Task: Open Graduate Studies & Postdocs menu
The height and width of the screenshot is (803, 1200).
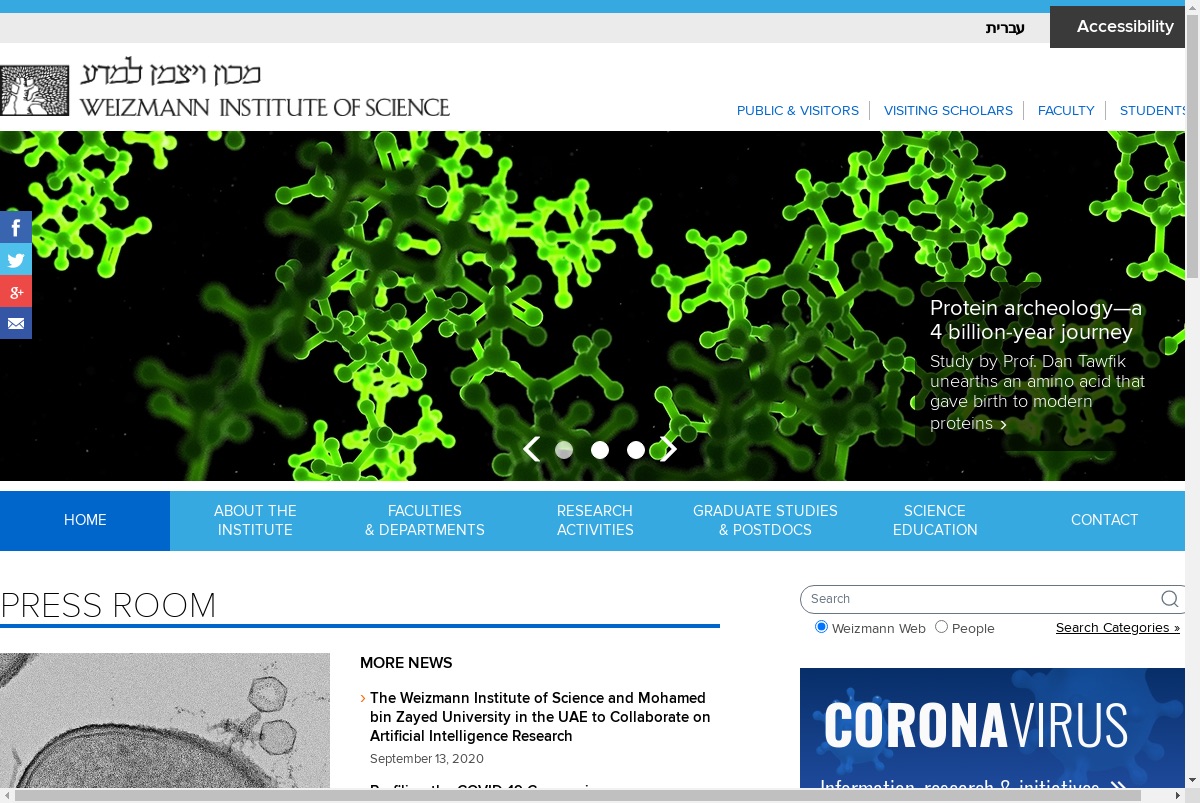Action: pos(765,520)
